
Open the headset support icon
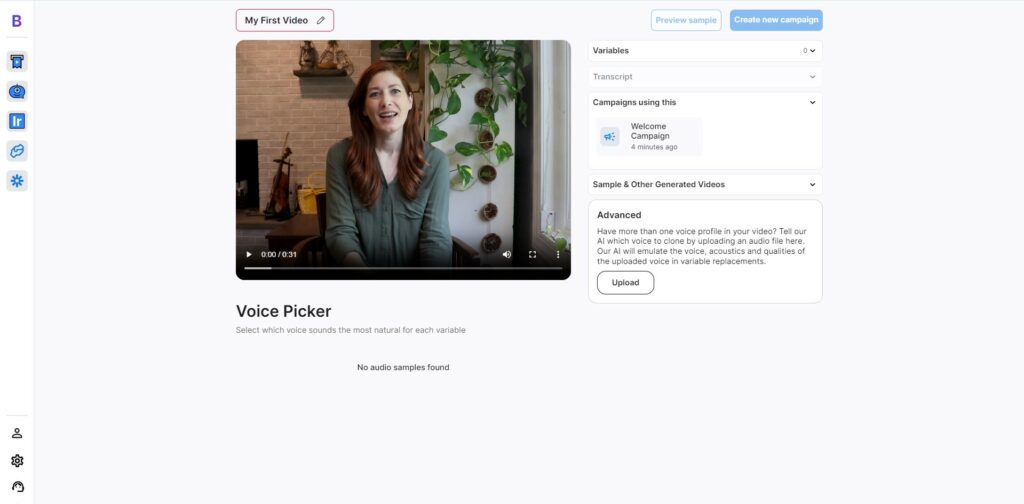17,486
